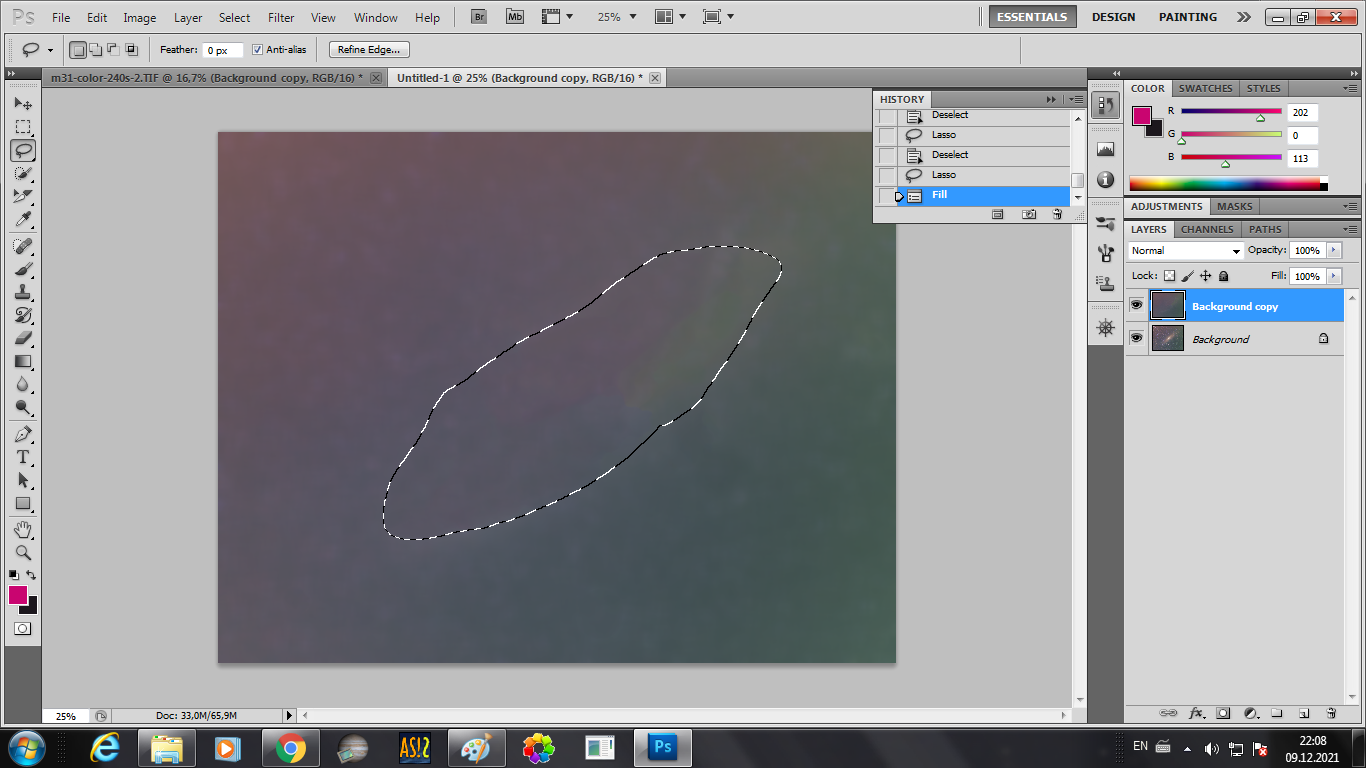
Task: Toggle lock image pixels
Action: tap(1188, 276)
